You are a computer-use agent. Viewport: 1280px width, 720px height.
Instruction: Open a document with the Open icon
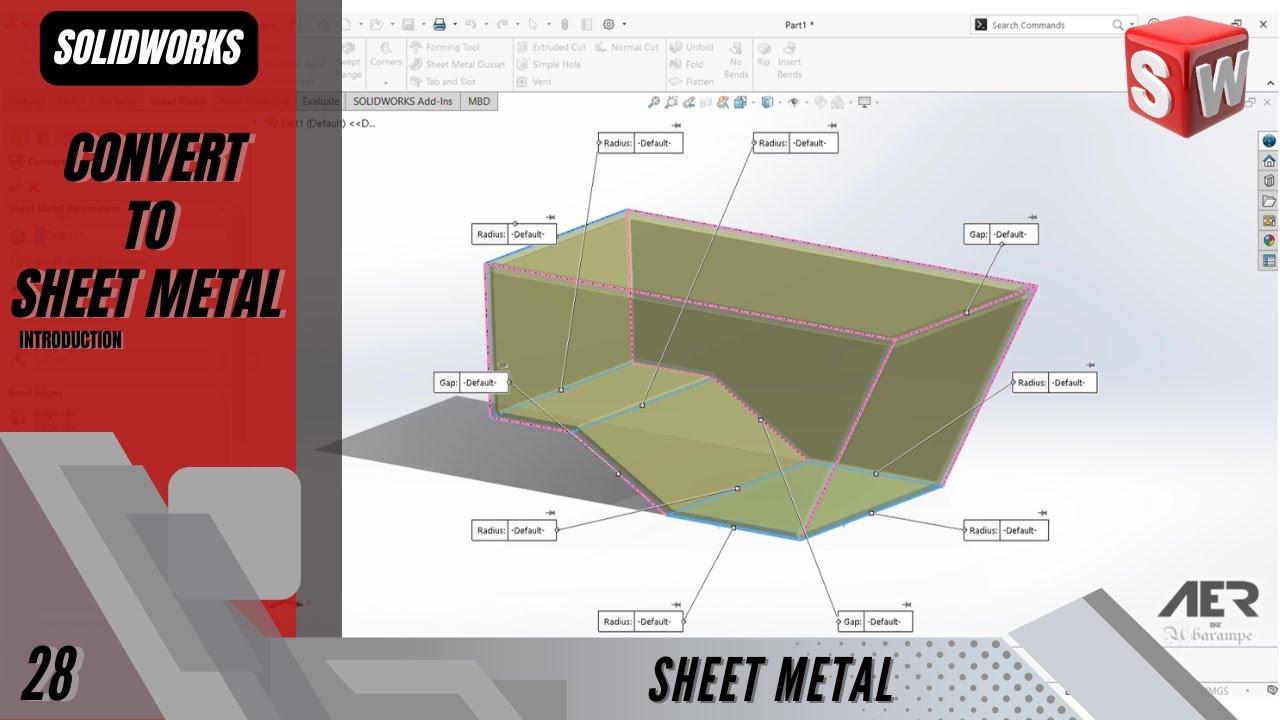pyautogui.click(x=375, y=24)
